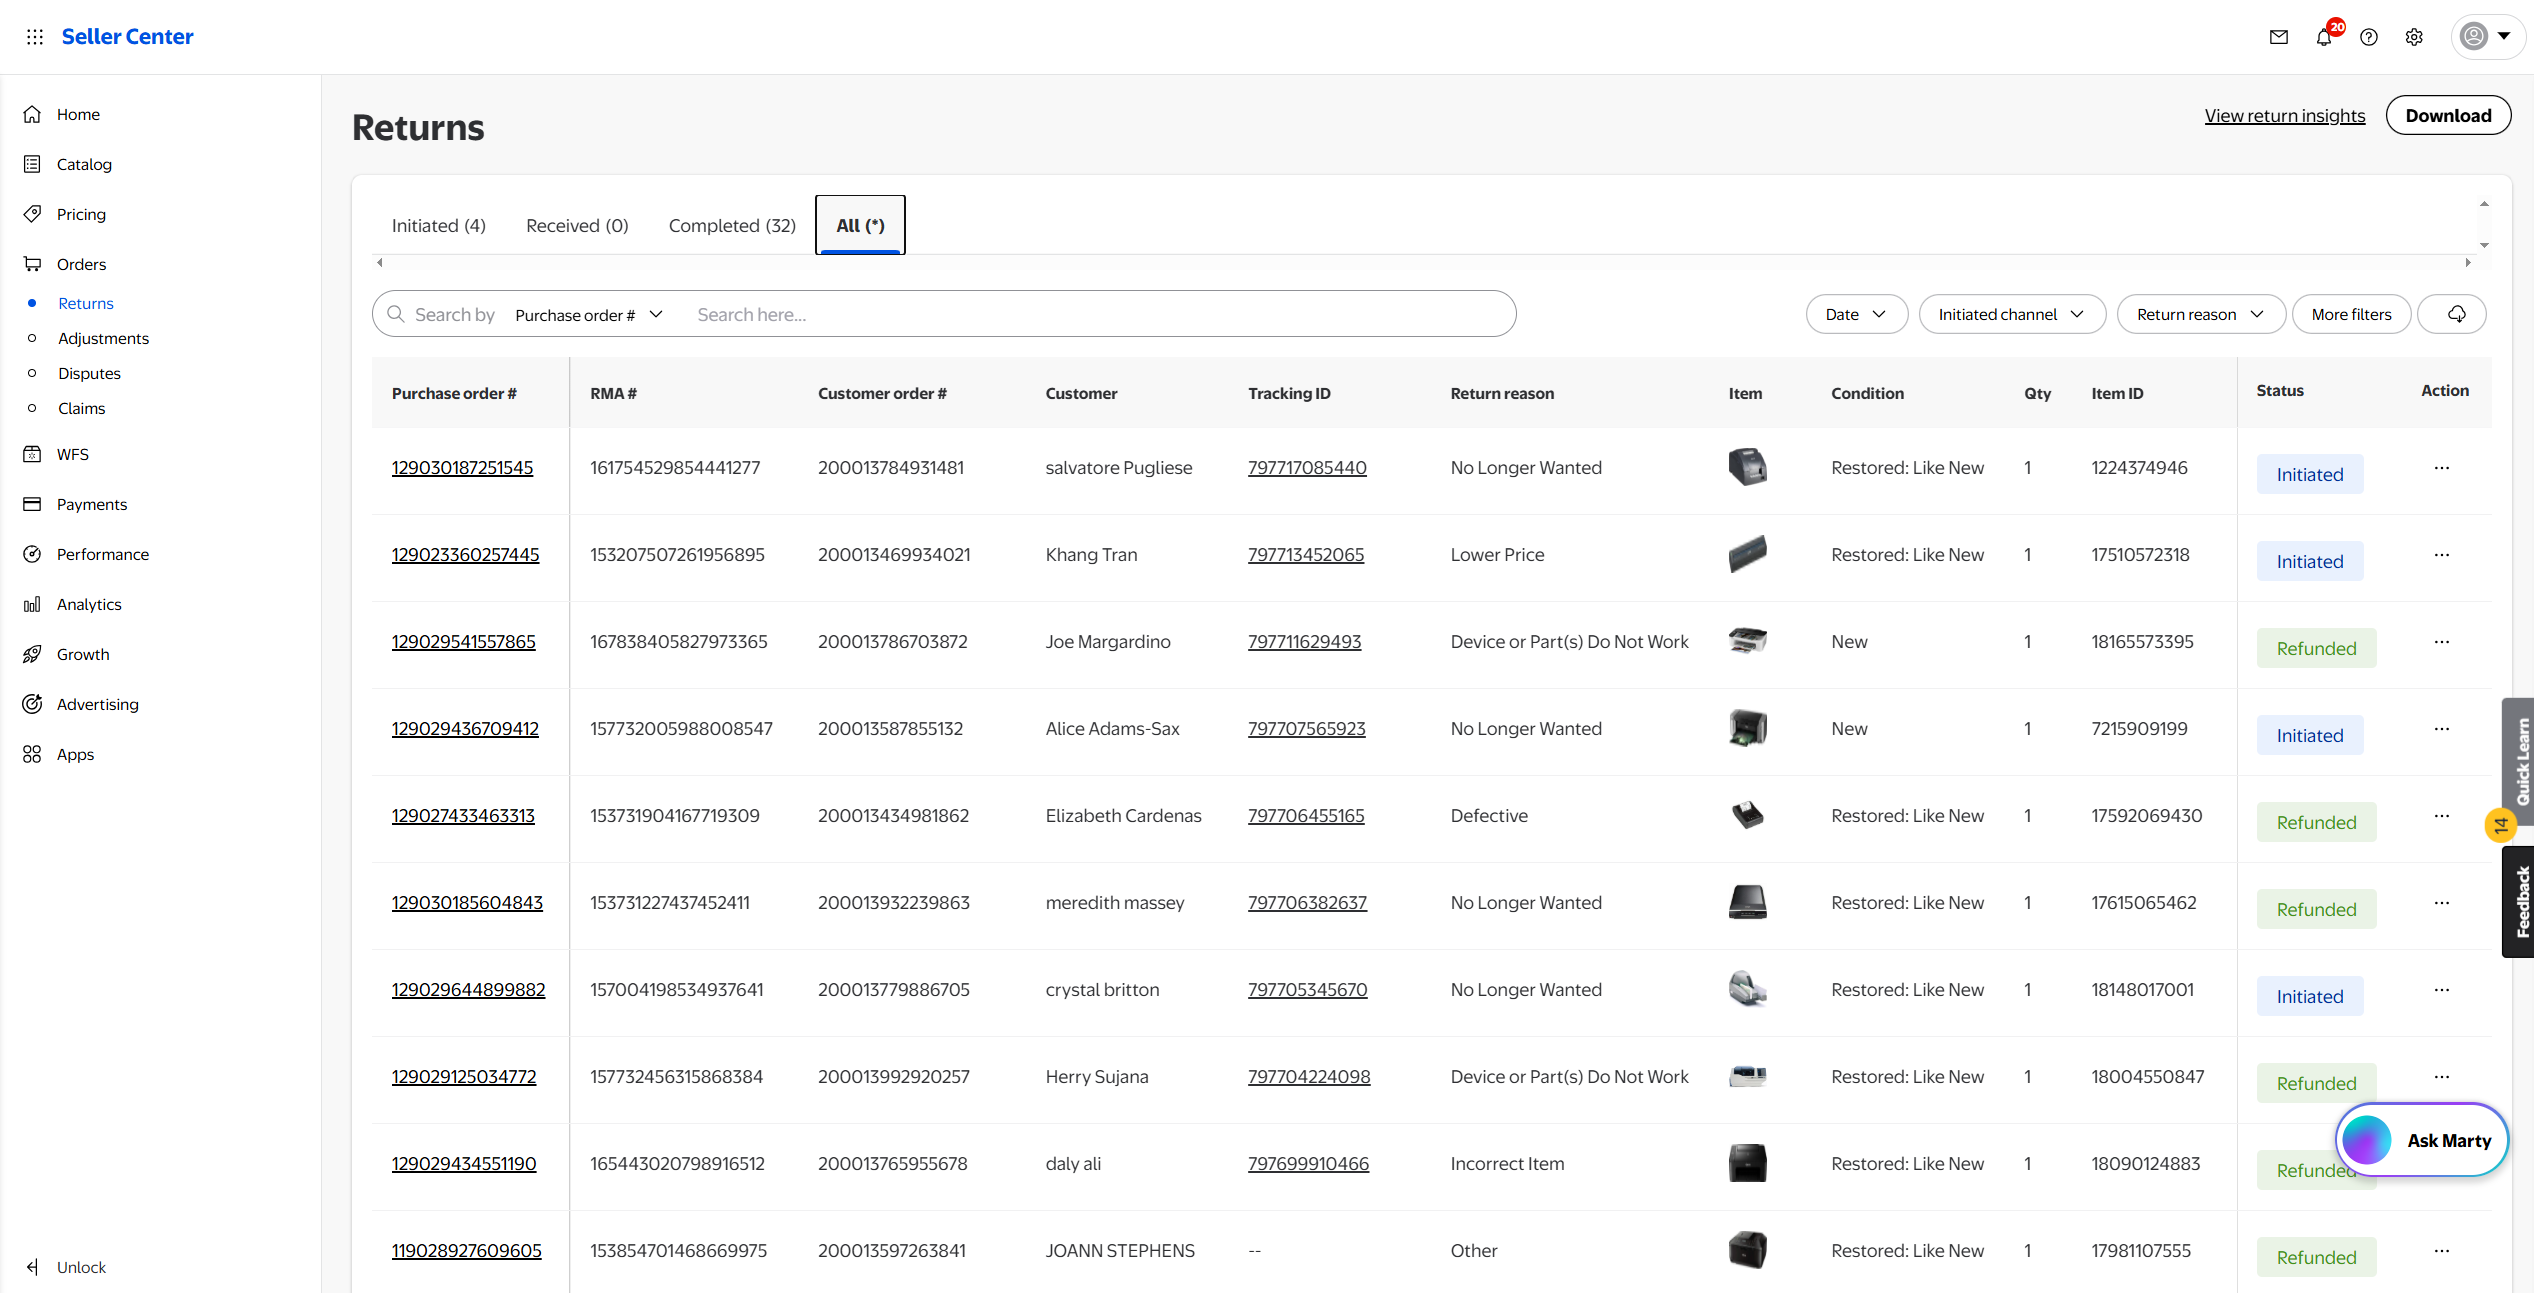Click the Search here text field
Viewport: 2534px width, 1293px height.
pyautogui.click(x=1095, y=315)
